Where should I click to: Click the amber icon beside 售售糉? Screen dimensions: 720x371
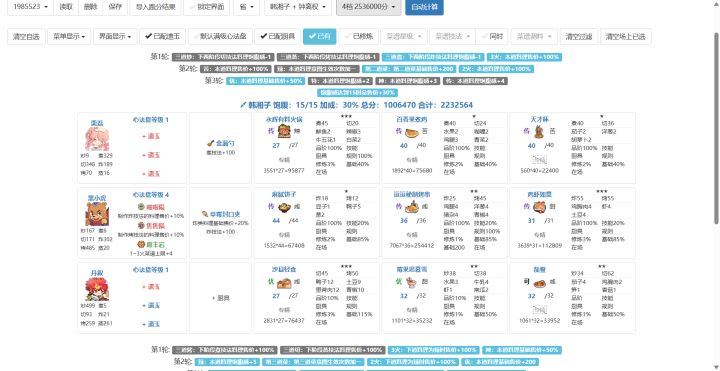[141, 226]
